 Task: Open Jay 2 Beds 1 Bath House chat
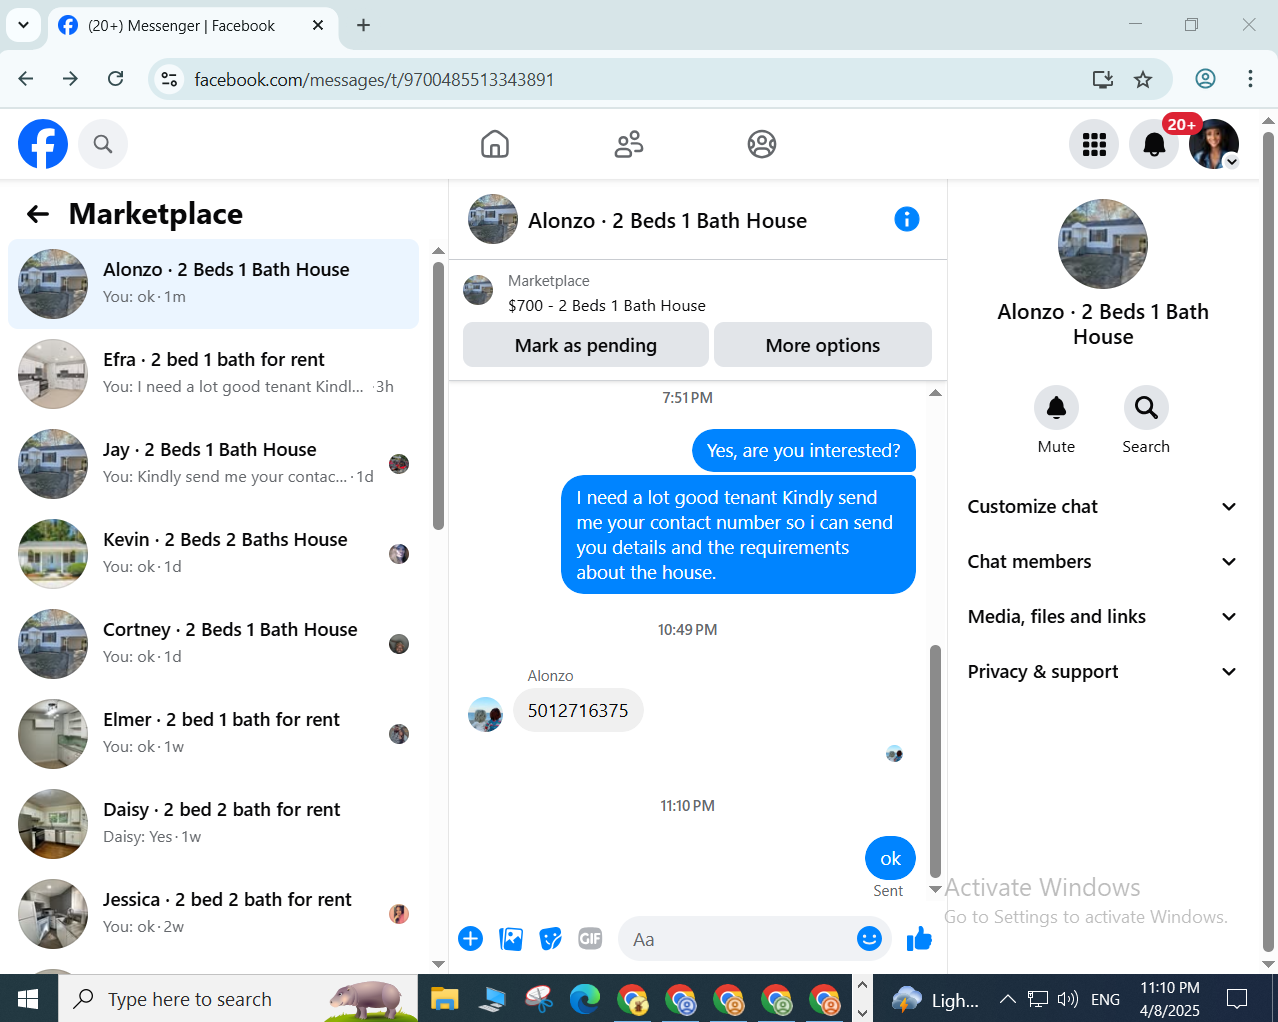click(213, 464)
